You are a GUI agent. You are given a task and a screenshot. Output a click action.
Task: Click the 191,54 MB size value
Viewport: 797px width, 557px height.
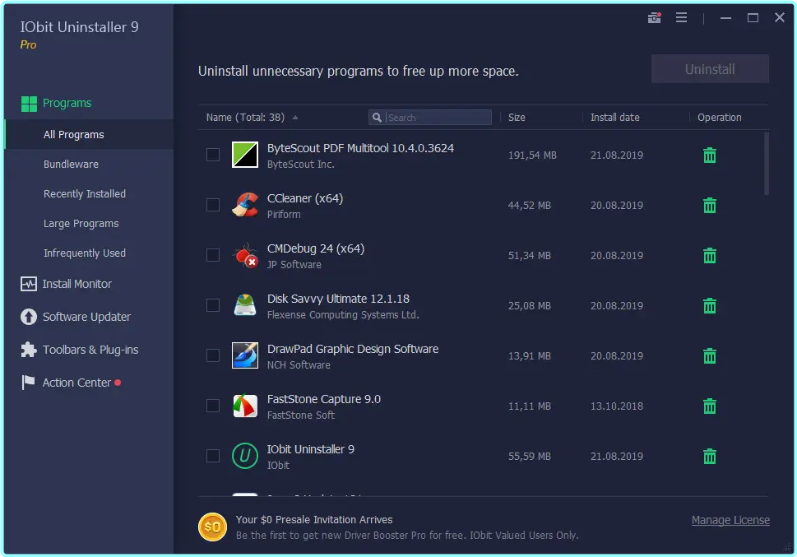pyautogui.click(x=532, y=155)
